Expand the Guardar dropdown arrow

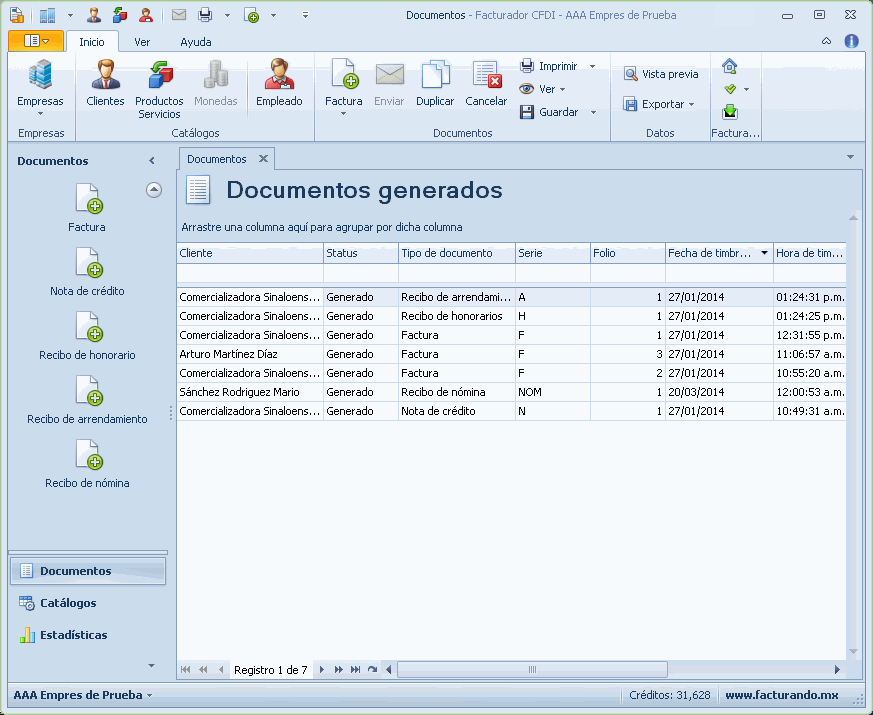pos(593,112)
